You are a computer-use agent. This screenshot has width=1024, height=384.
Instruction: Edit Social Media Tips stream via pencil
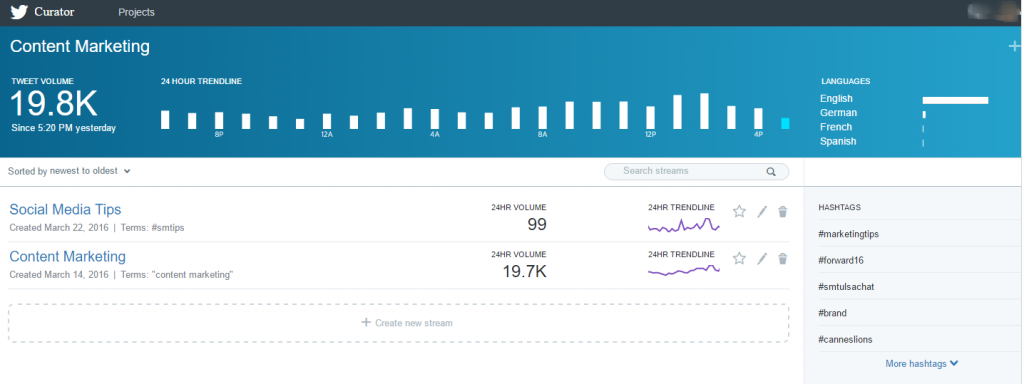[761, 212]
